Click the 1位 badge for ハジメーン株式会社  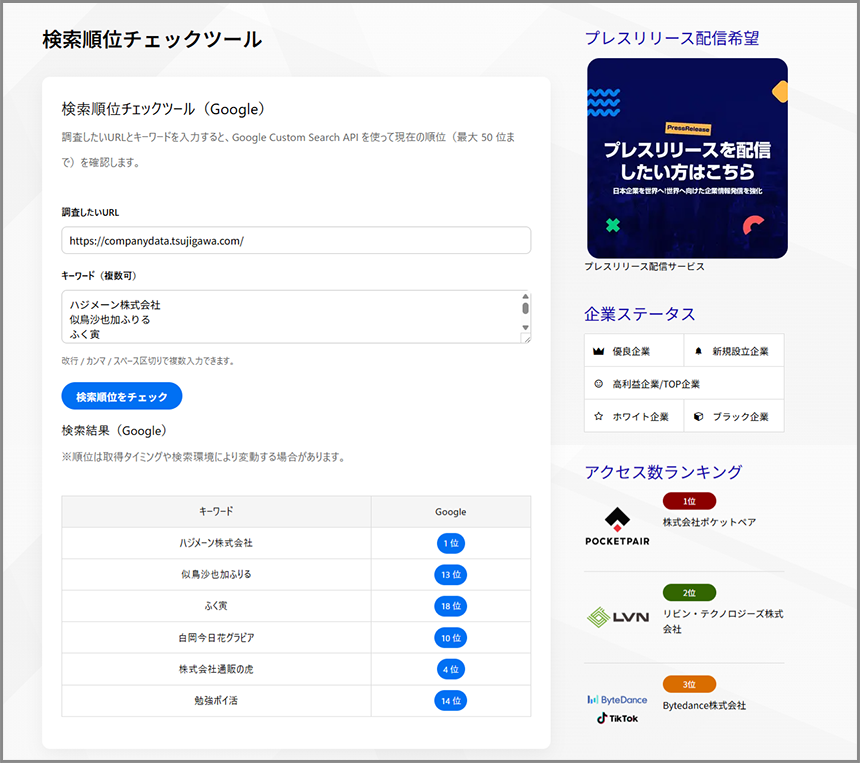(450, 543)
